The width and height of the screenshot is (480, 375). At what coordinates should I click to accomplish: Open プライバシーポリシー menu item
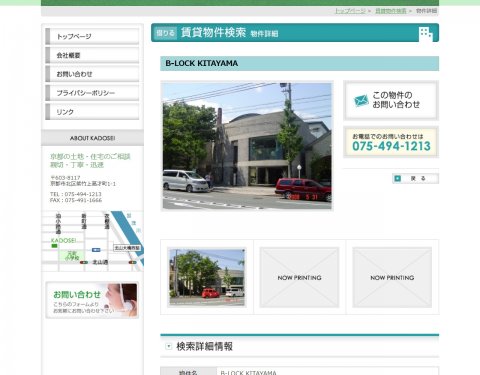(x=92, y=93)
